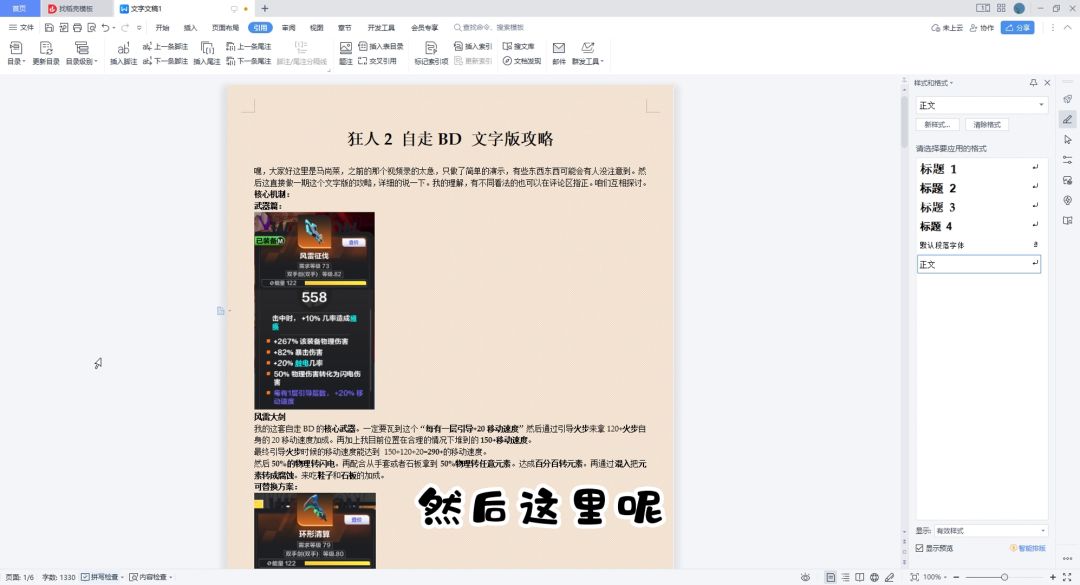Go to 上一条尾注 previous endnote
This screenshot has height=585, width=1080.
(x=249, y=46)
